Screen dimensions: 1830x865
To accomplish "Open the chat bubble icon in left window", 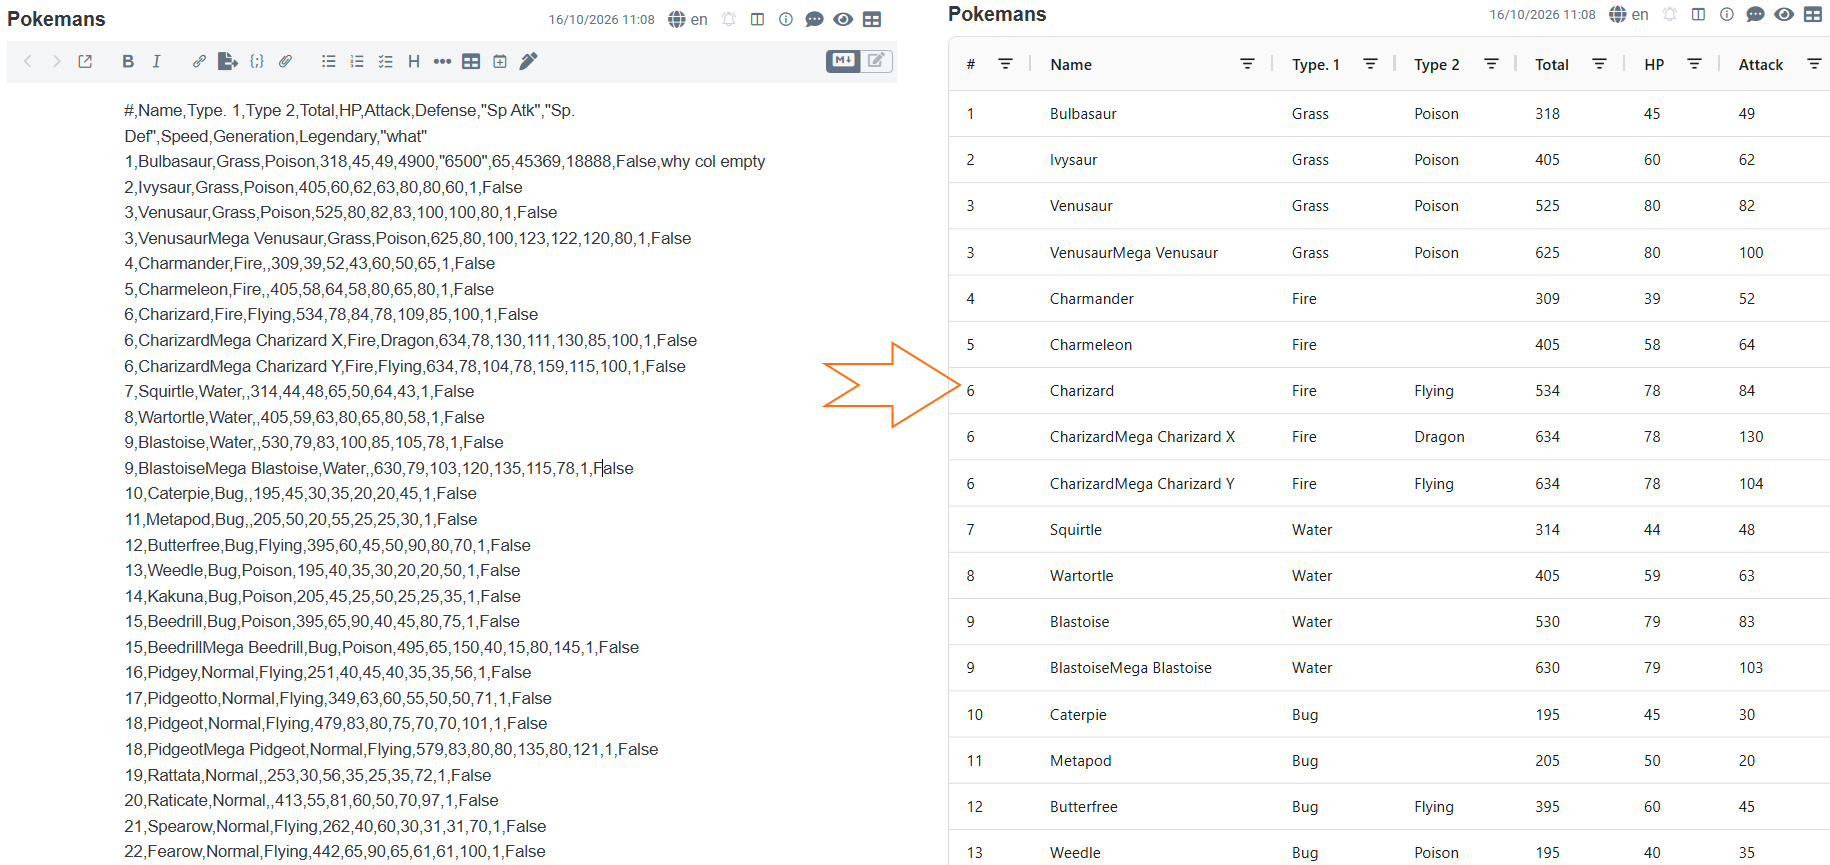I will 815,19.
